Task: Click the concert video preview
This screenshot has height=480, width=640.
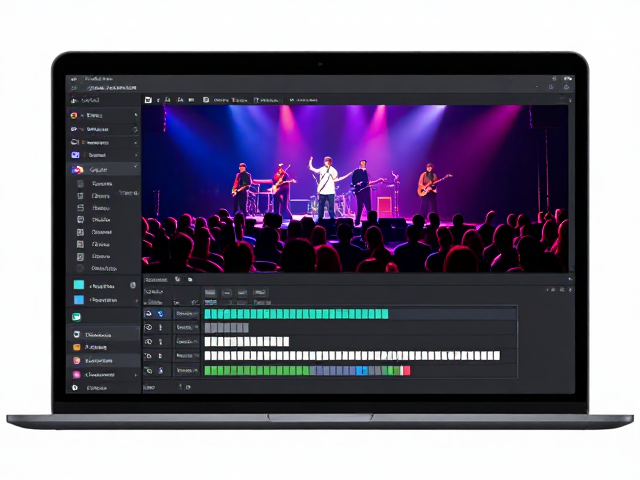Action: point(355,189)
